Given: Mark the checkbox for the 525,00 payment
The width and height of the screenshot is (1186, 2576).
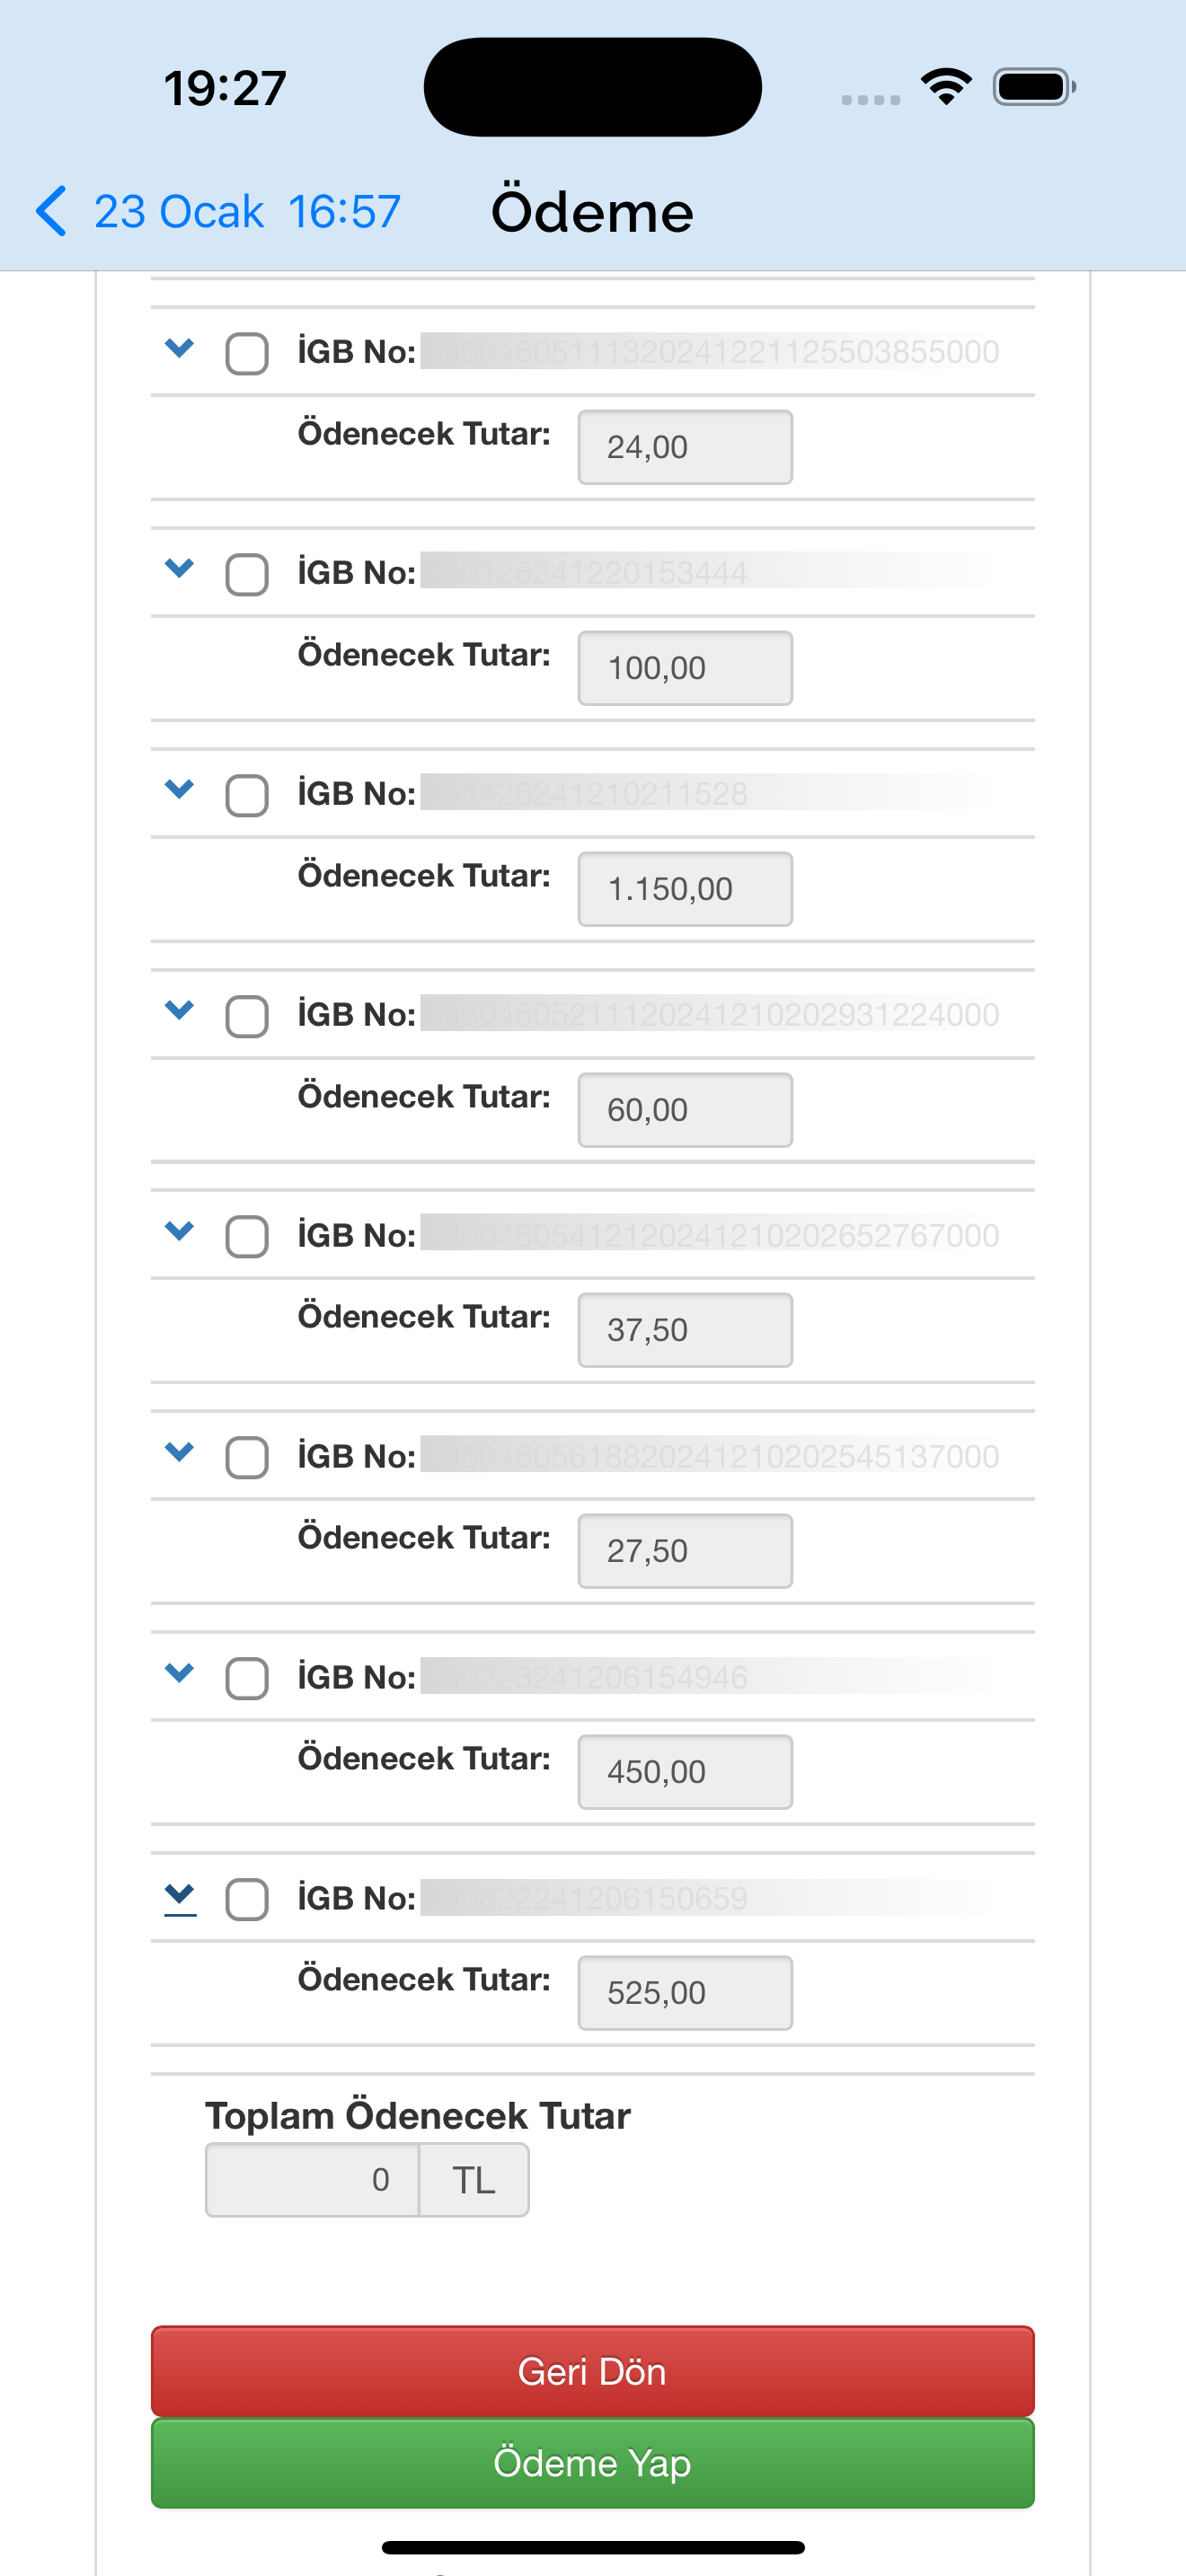Looking at the screenshot, I should (247, 1900).
